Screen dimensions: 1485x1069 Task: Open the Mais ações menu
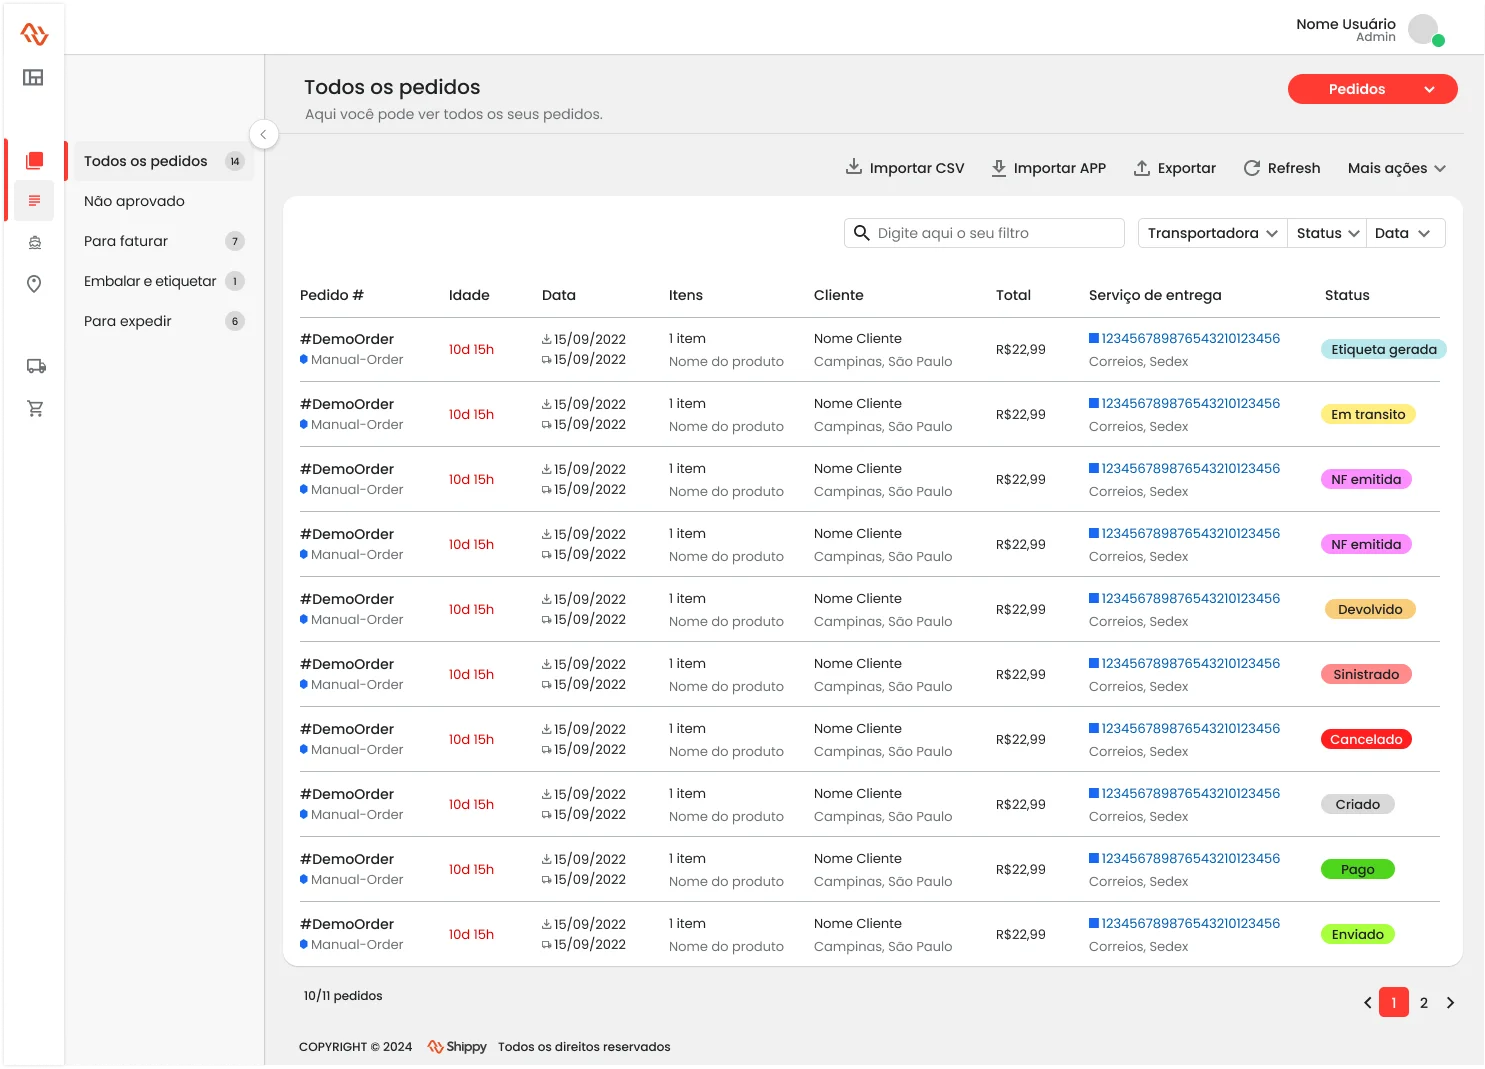[x=1396, y=168]
